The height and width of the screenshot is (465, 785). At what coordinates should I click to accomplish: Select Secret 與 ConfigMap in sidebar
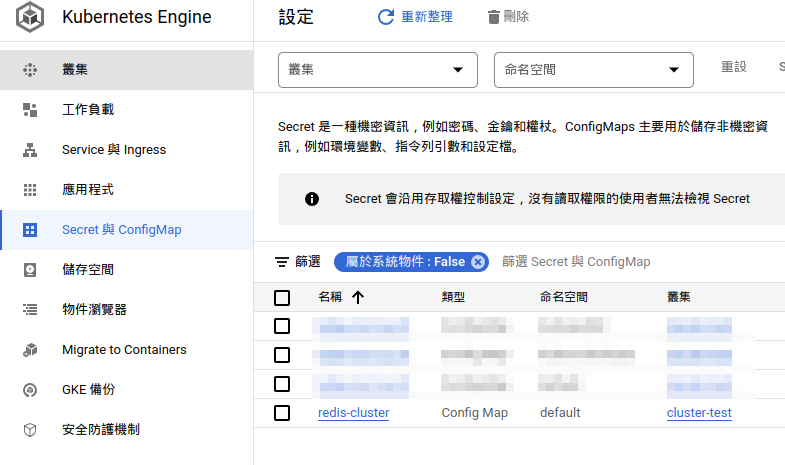[126, 230]
